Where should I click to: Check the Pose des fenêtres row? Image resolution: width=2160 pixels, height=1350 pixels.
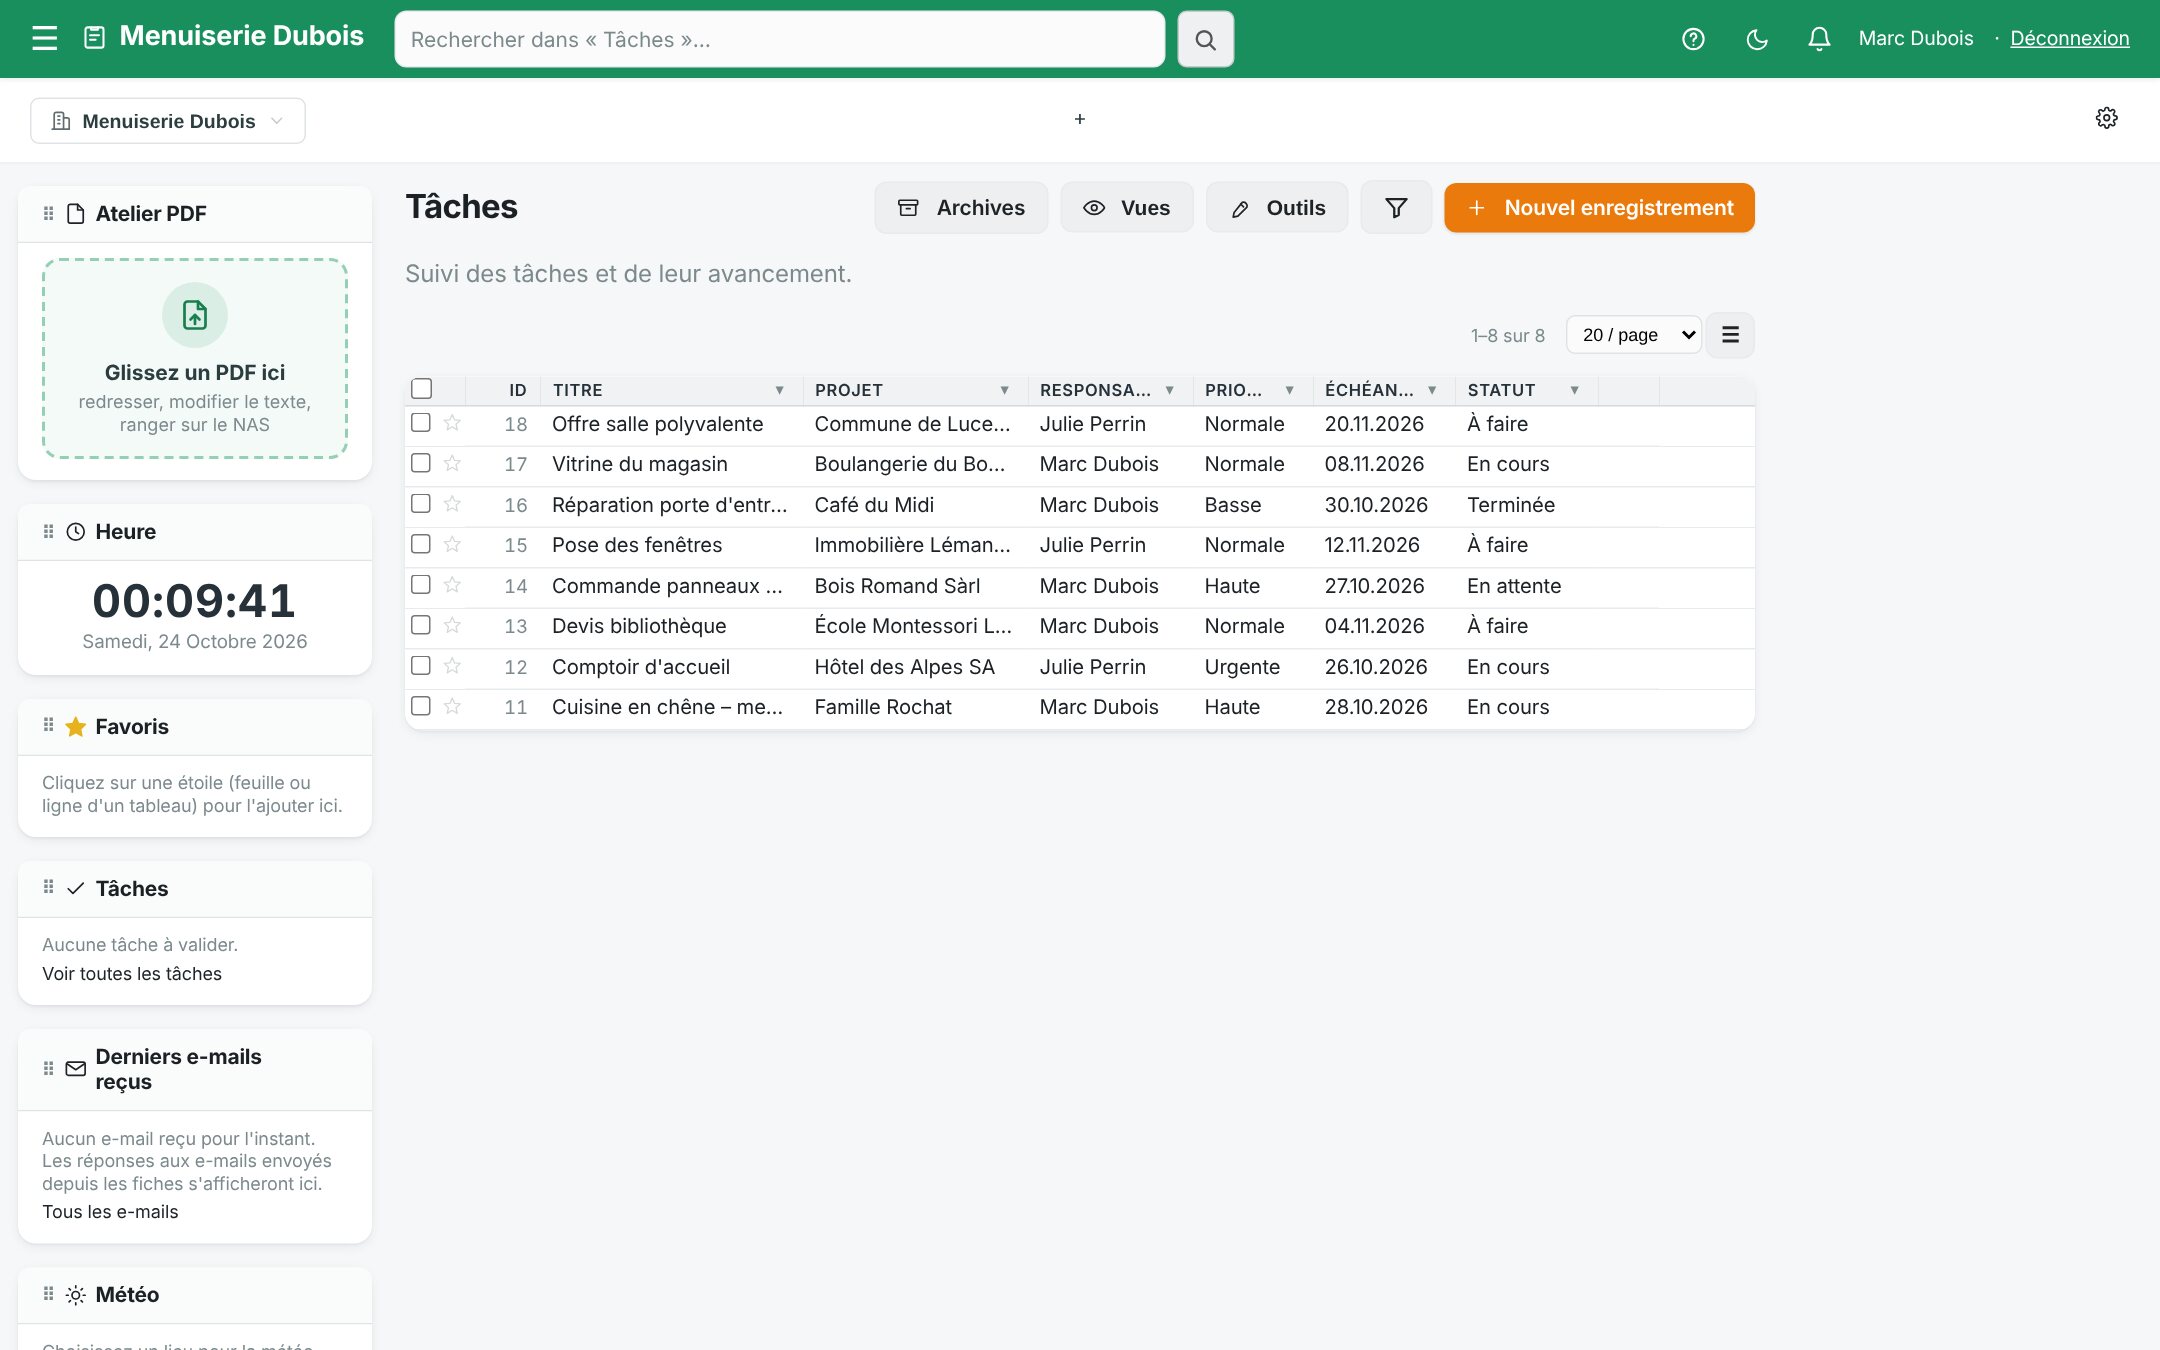(x=421, y=544)
